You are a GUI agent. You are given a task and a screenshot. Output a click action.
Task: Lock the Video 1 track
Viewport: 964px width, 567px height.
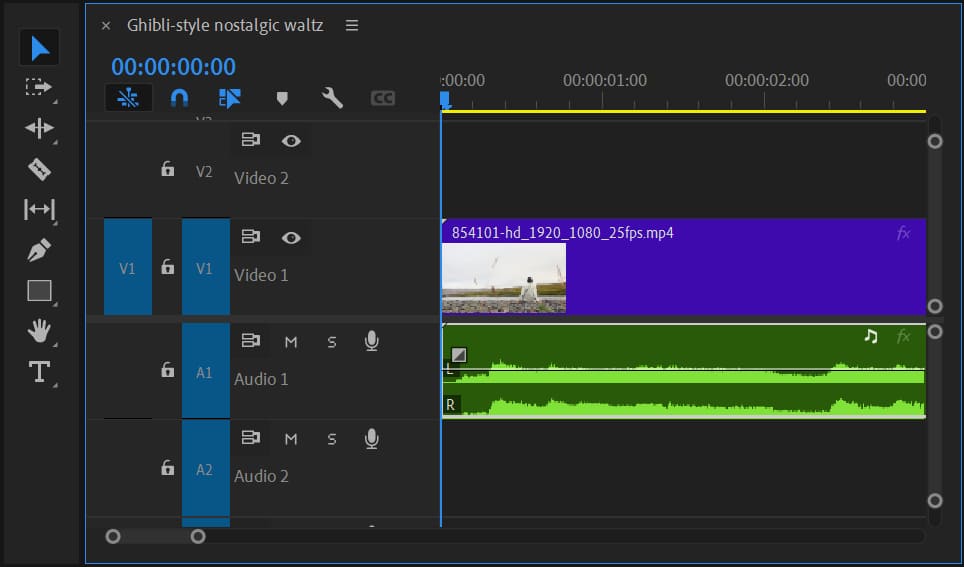167,266
